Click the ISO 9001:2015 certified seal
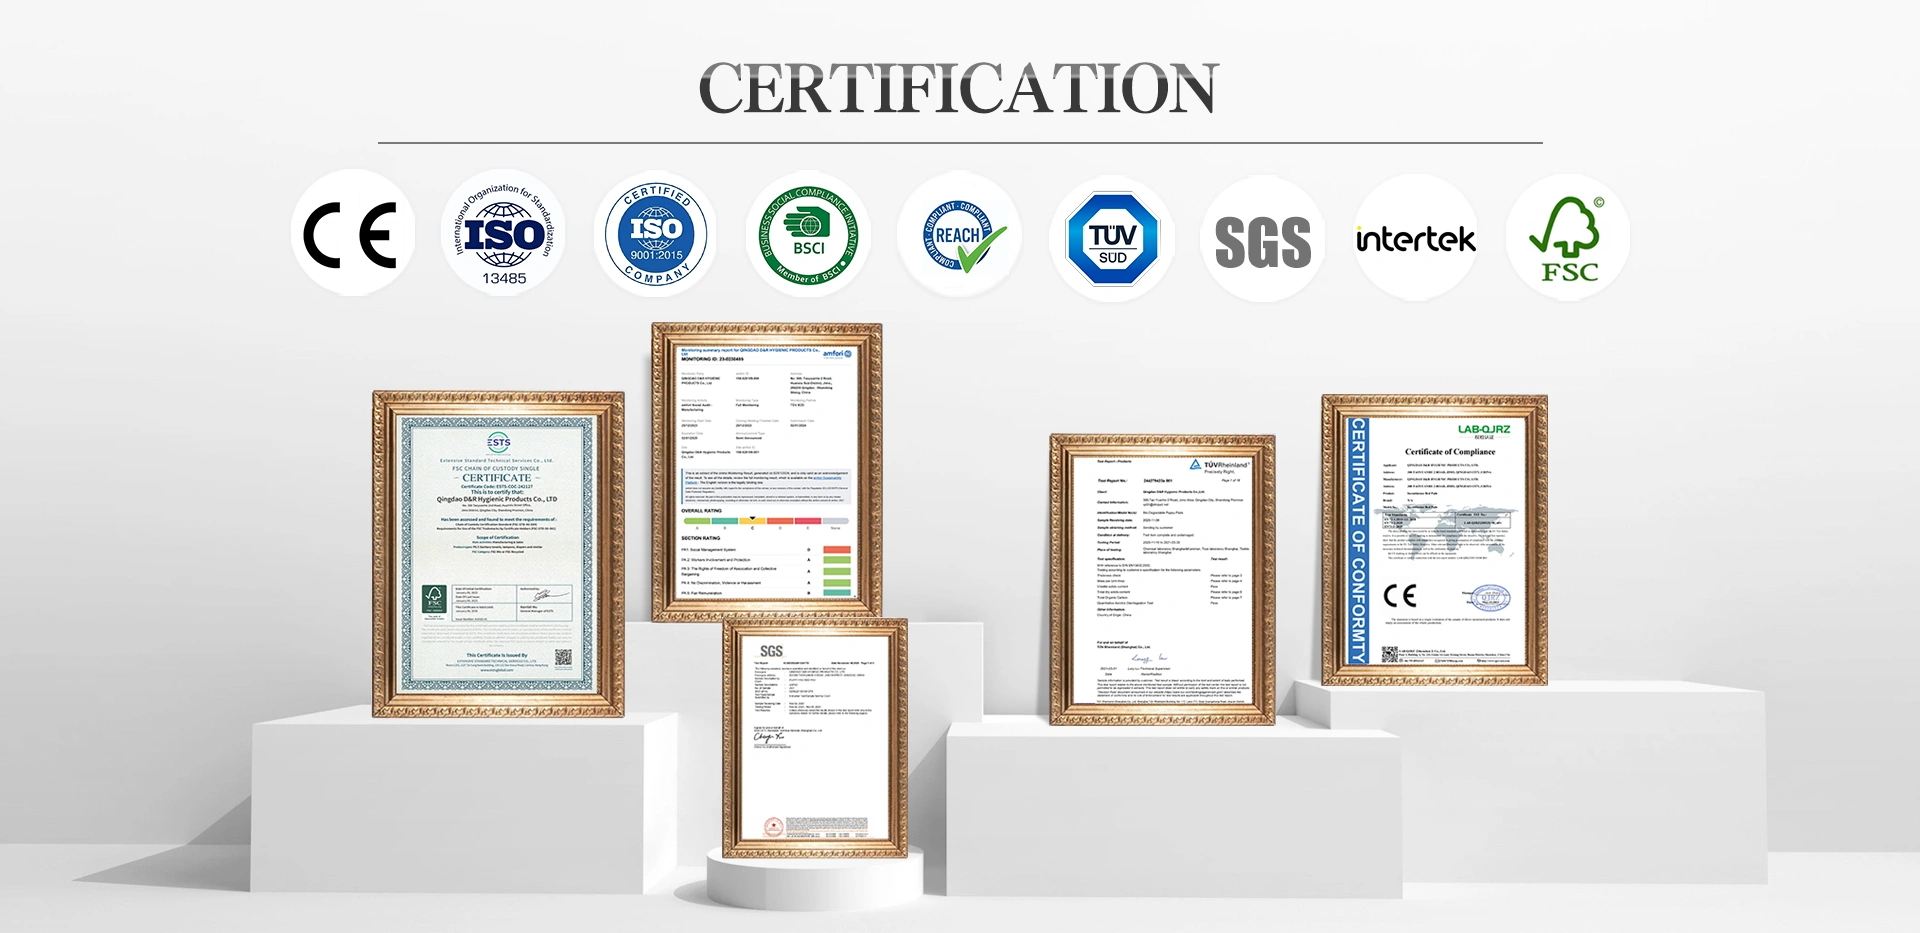 655,235
